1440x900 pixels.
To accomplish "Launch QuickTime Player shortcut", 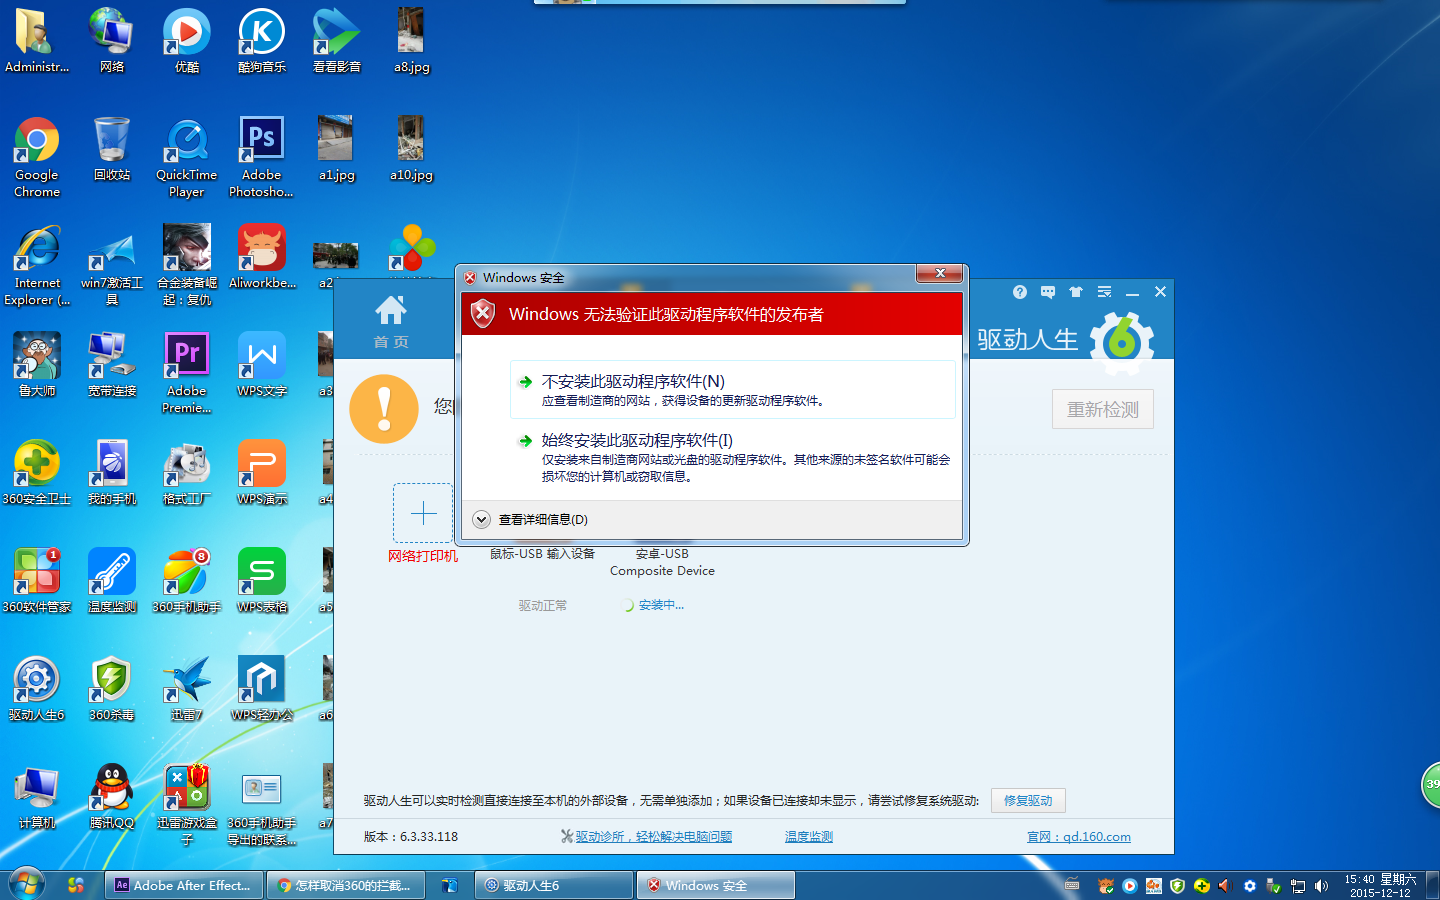I will click(x=187, y=157).
